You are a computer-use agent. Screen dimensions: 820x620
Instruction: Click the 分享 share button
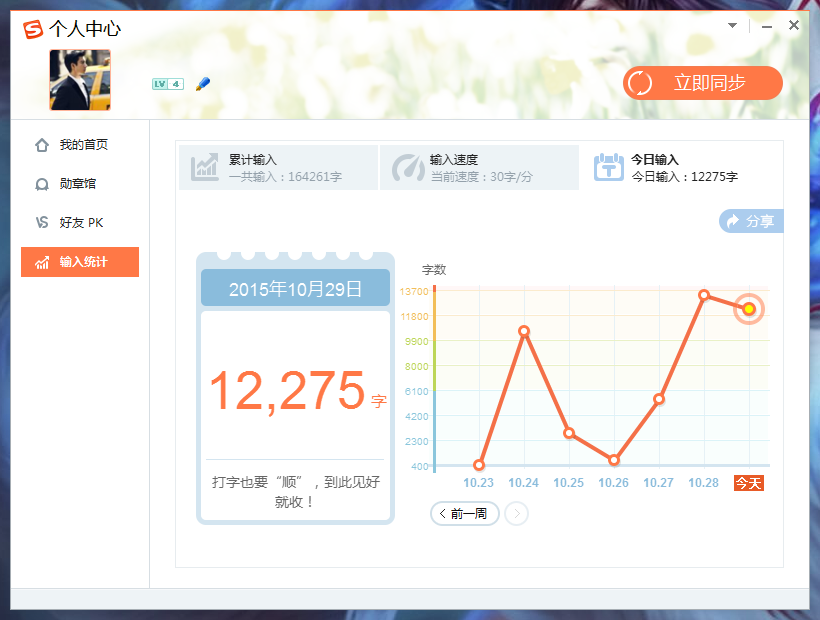(751, 221)
